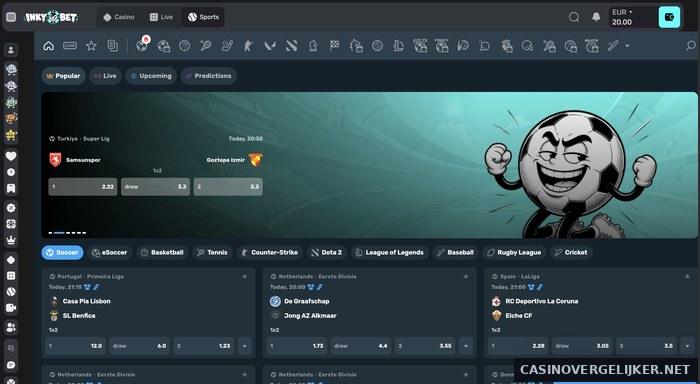700x384 pixels.
Task: Bet on De Graafschap win at 1.73
Action: (297, 346)
